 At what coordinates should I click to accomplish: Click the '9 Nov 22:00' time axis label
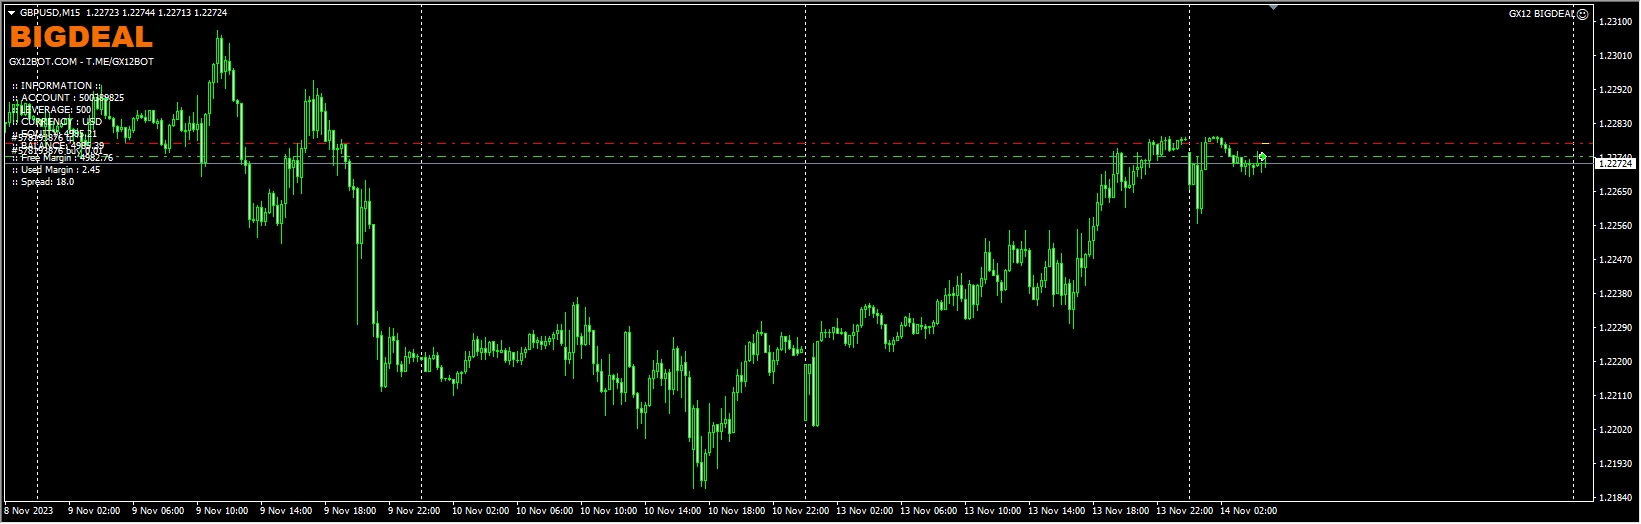click(414, 511)
